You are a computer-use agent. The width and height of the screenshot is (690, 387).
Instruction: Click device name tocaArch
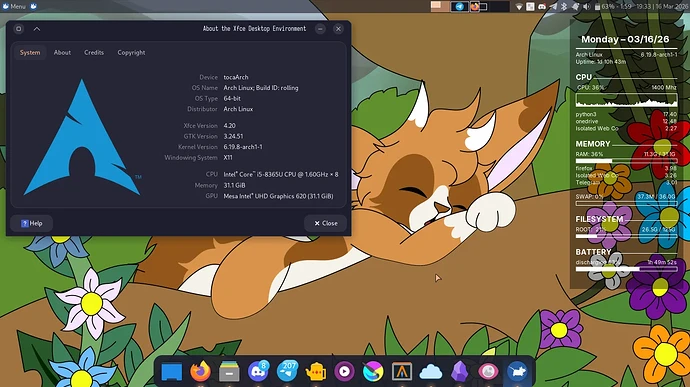click(236, 77)
